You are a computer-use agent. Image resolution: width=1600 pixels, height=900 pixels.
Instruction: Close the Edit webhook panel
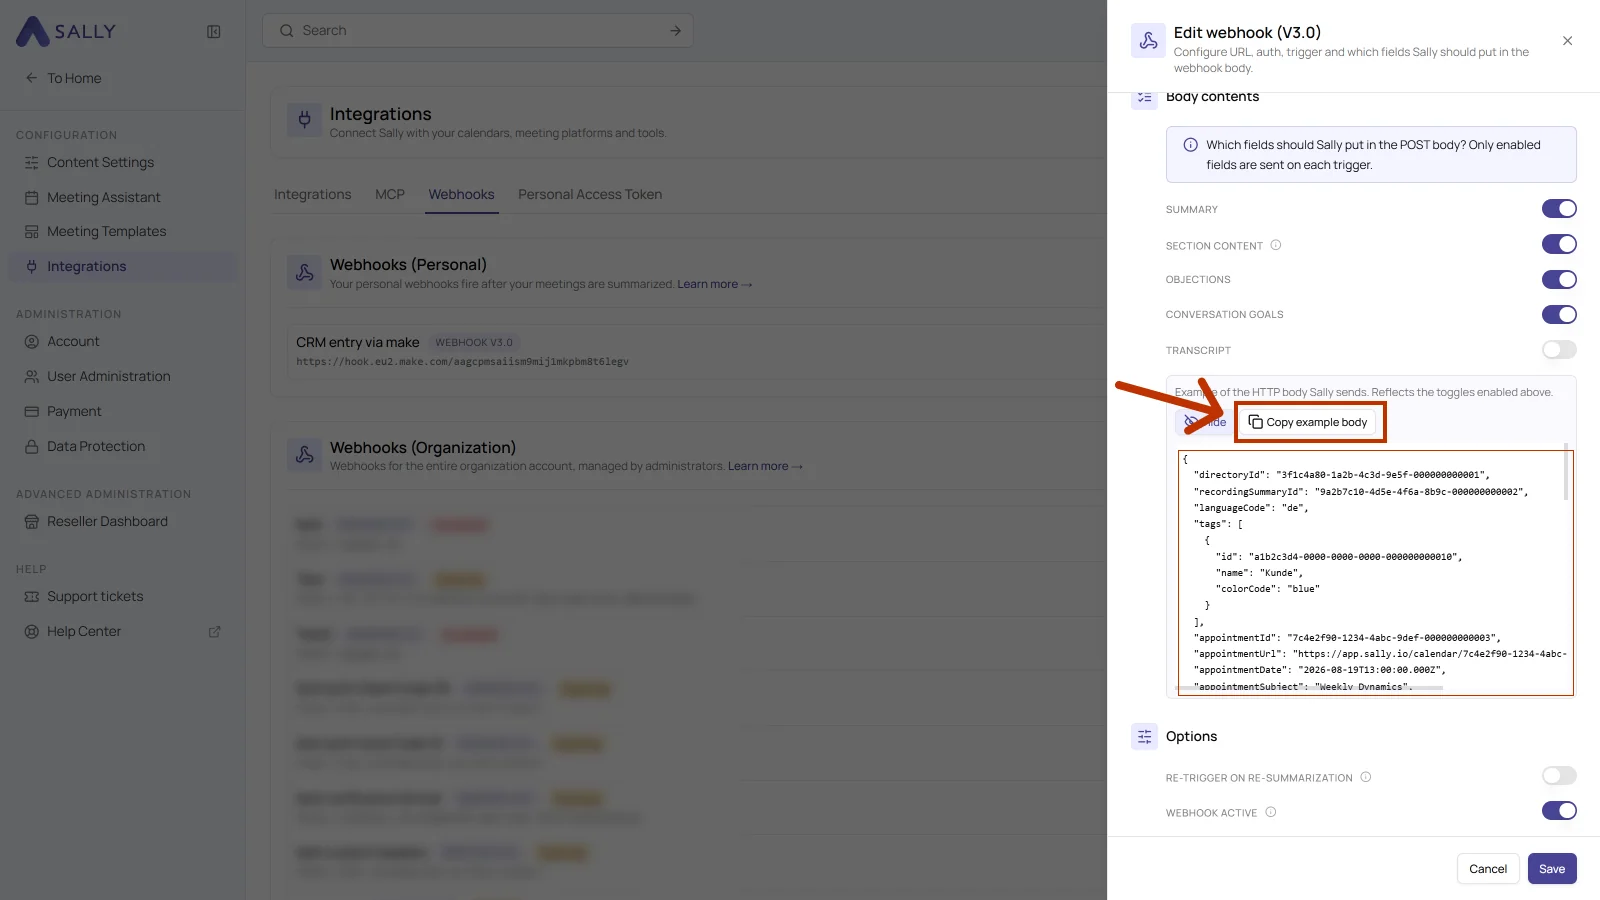click(x=1567, y=41)
